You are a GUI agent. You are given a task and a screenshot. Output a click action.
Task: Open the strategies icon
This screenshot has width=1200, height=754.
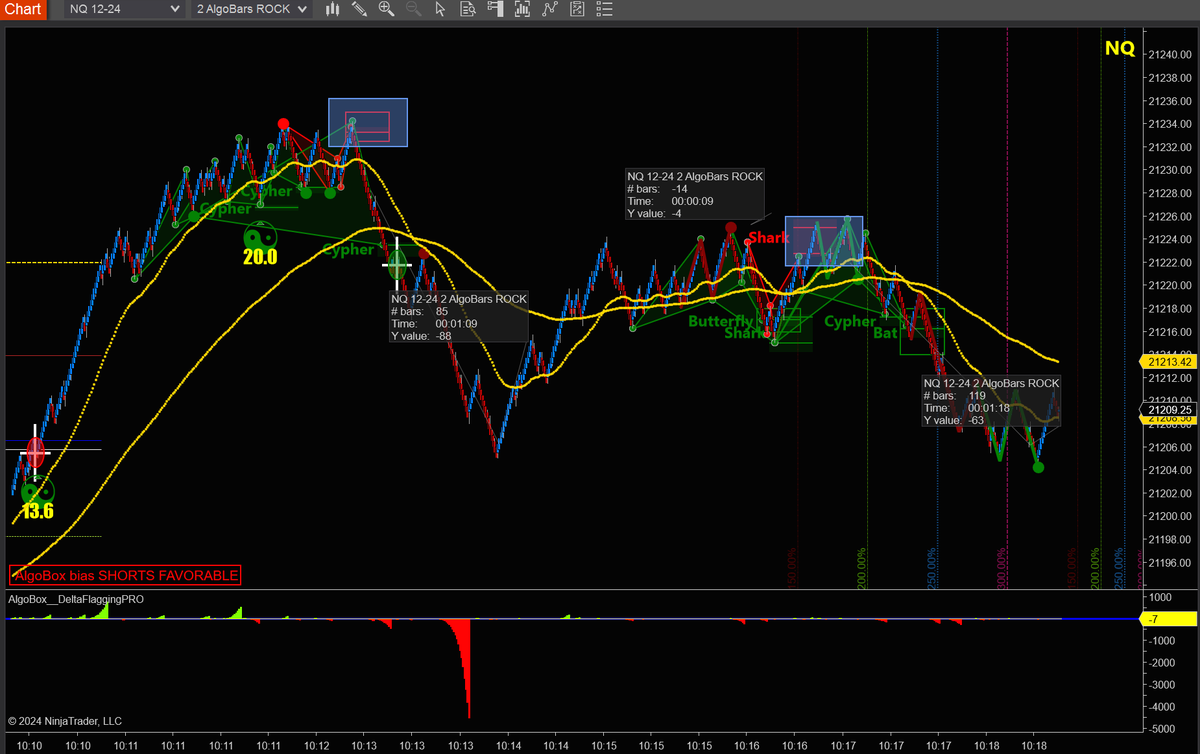coord(575,9)
